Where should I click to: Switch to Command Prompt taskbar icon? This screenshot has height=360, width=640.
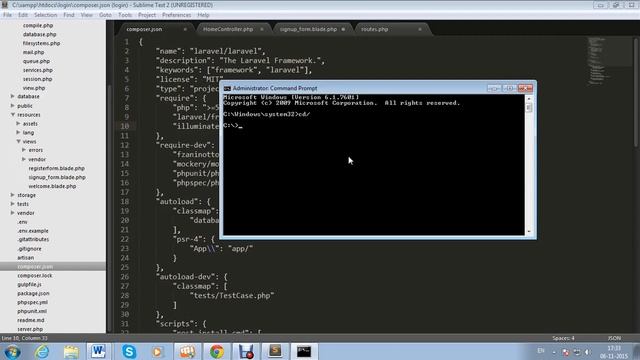pos(304,351)
